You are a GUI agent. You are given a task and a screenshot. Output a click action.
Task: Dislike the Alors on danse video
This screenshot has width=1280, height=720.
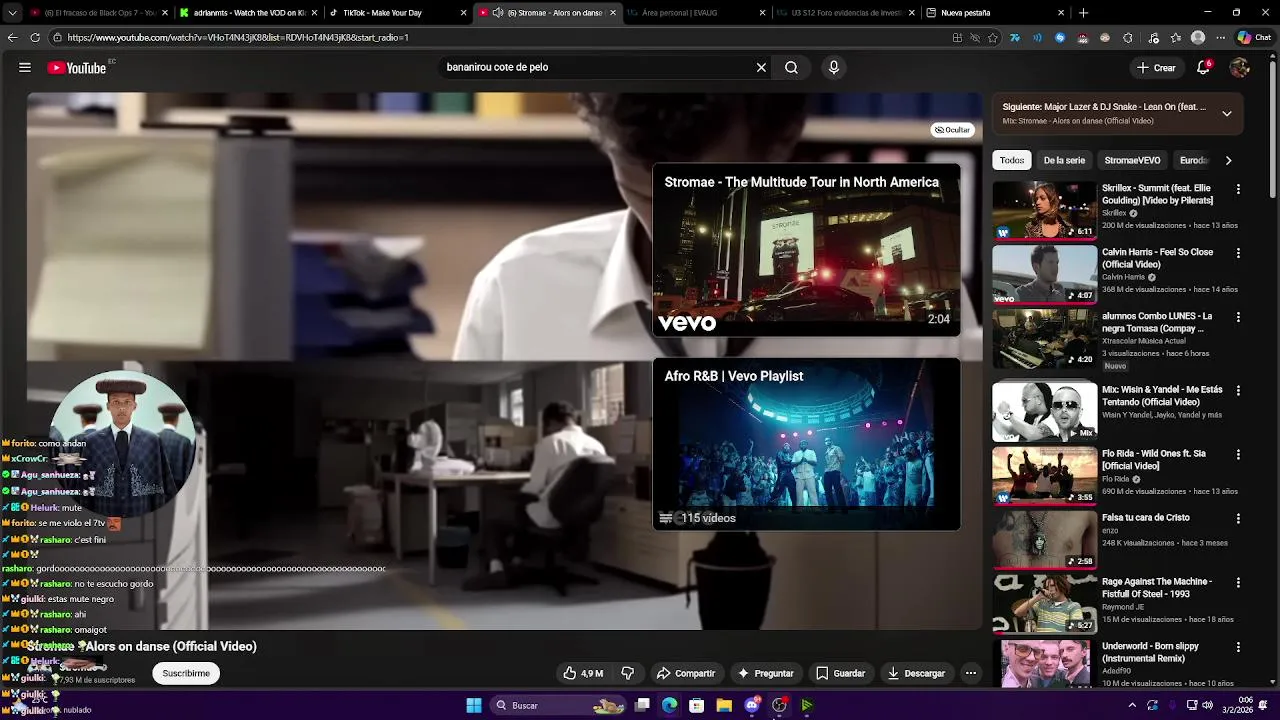tap(628, 673)
